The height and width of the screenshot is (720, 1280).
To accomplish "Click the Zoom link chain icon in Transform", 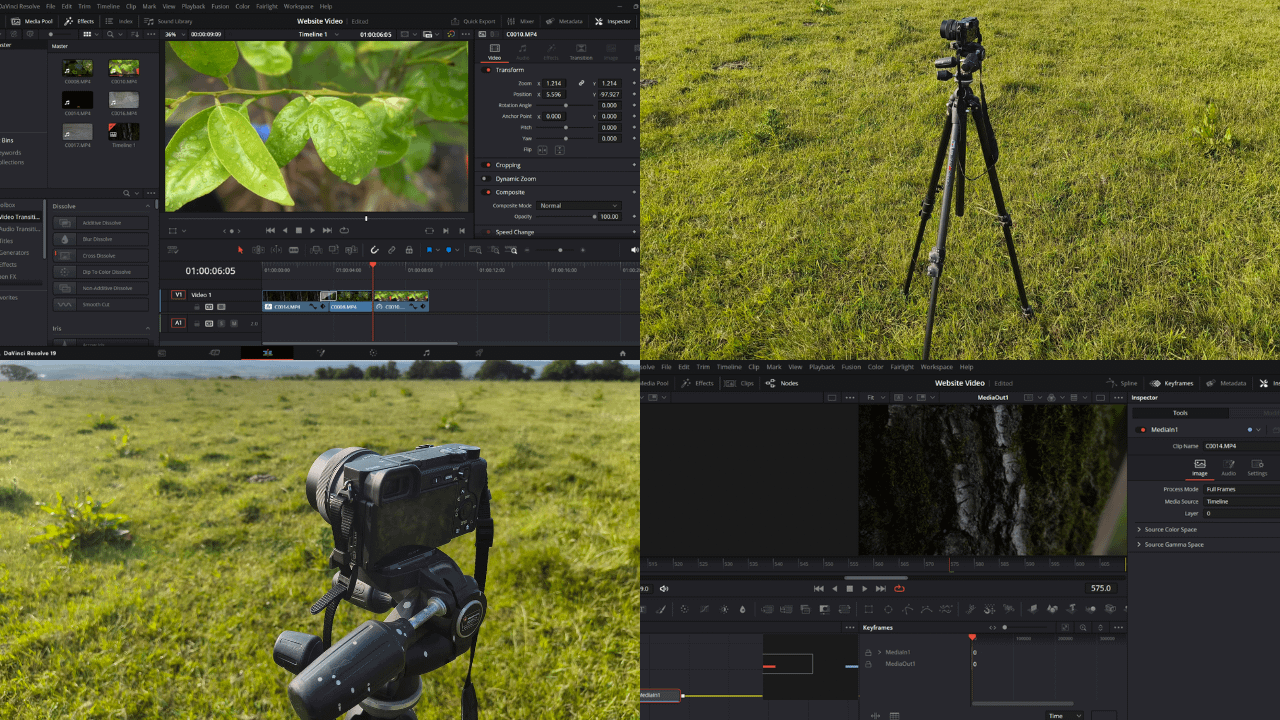I will click(x=581, y=83).
